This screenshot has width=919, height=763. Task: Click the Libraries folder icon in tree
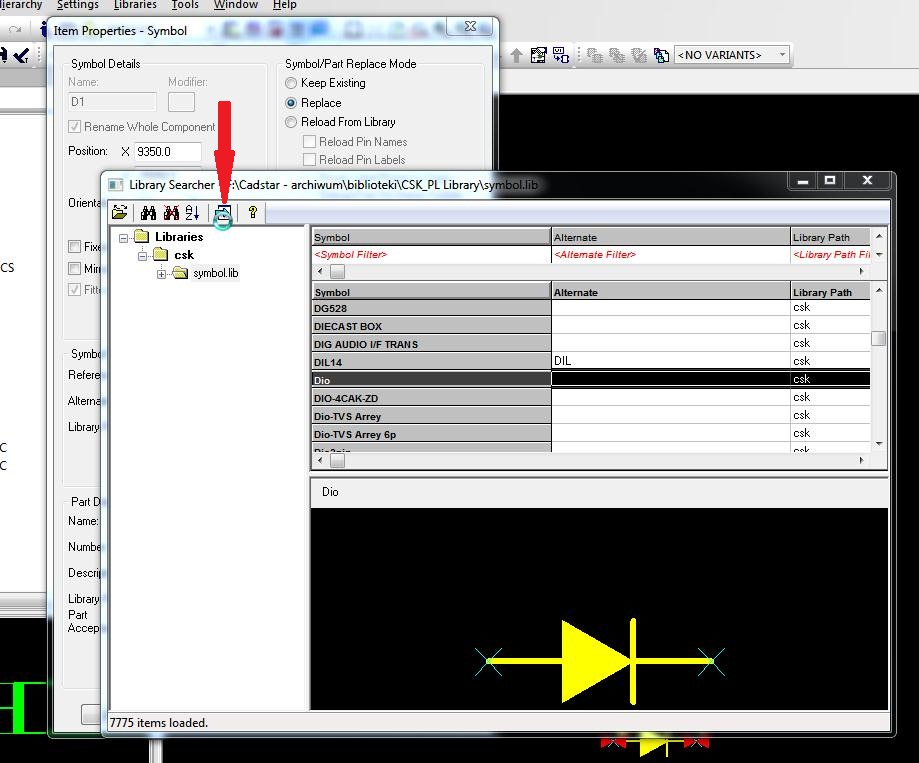pyautogui.click(x=141, y=236)
